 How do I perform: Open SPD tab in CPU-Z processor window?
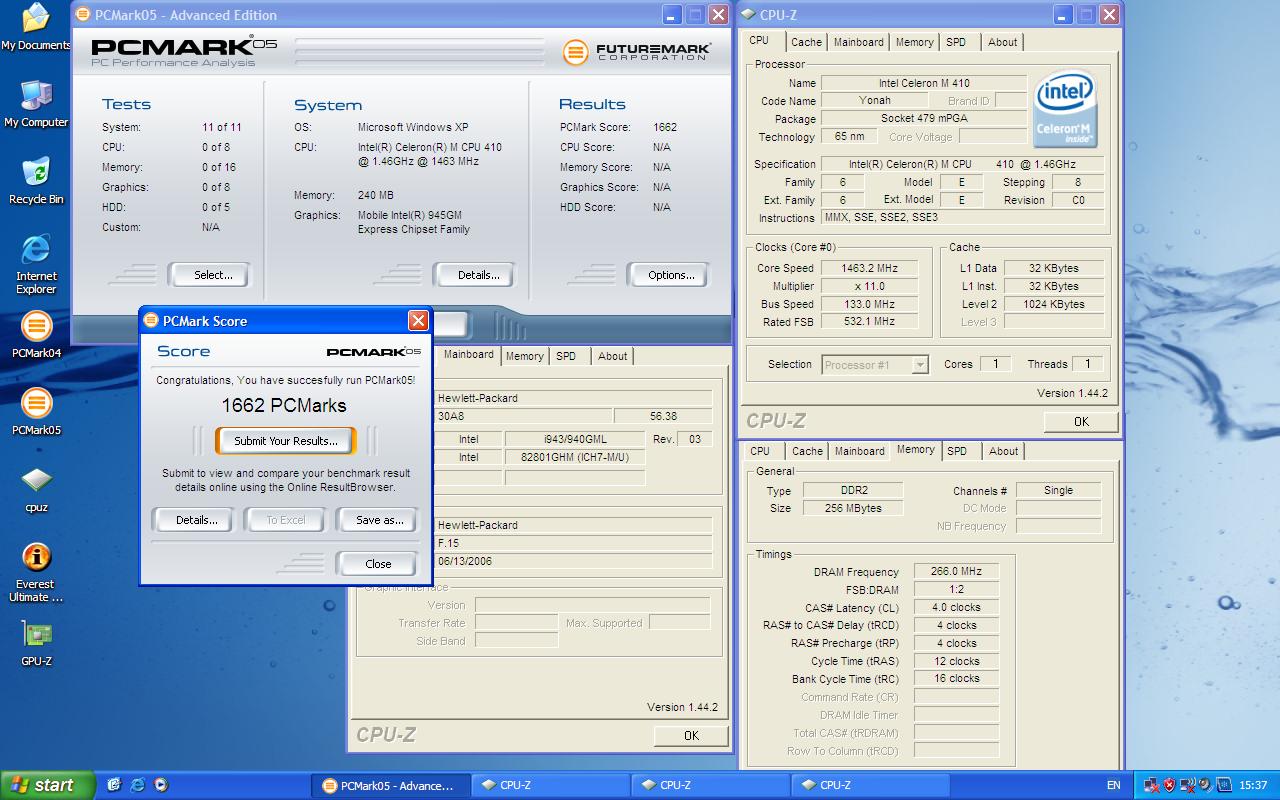(x=957, y=42)
